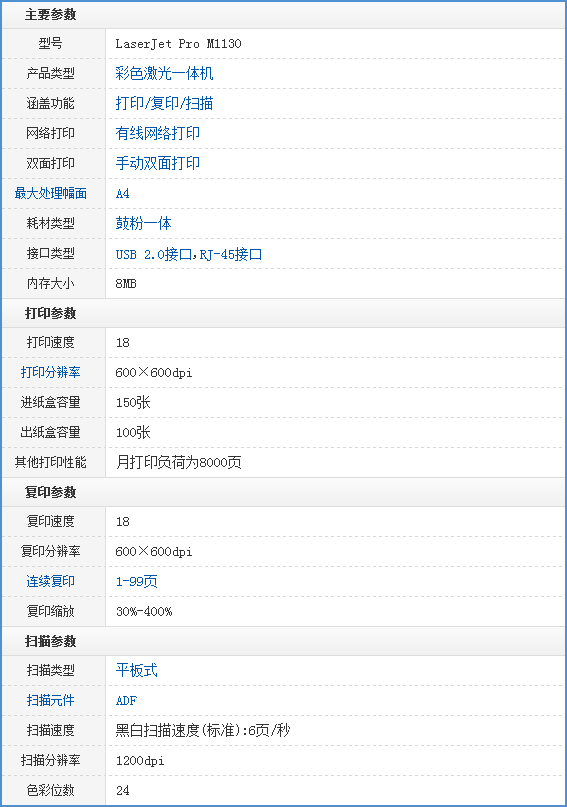Follow the 鼓粉一体 consumable link
Image resolution: width=567 pixels, height=807 pixels.
coord(144,223)
